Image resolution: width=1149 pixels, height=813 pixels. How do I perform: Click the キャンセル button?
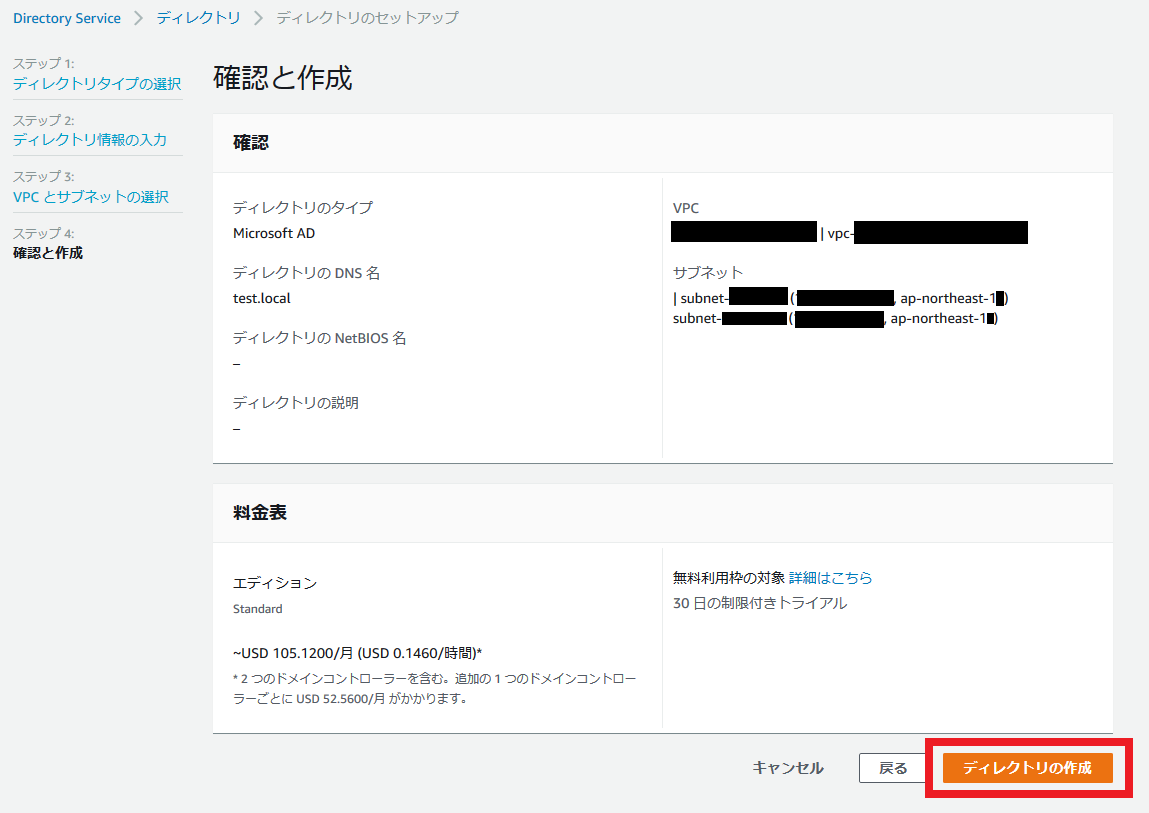coord(788,768)
